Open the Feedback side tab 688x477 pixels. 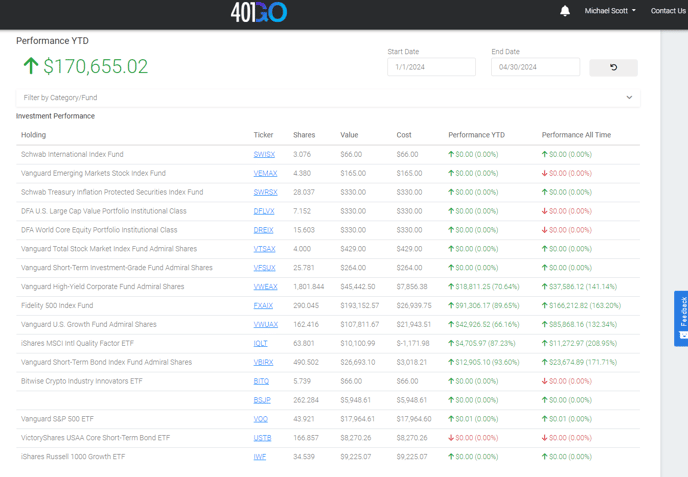682,317
